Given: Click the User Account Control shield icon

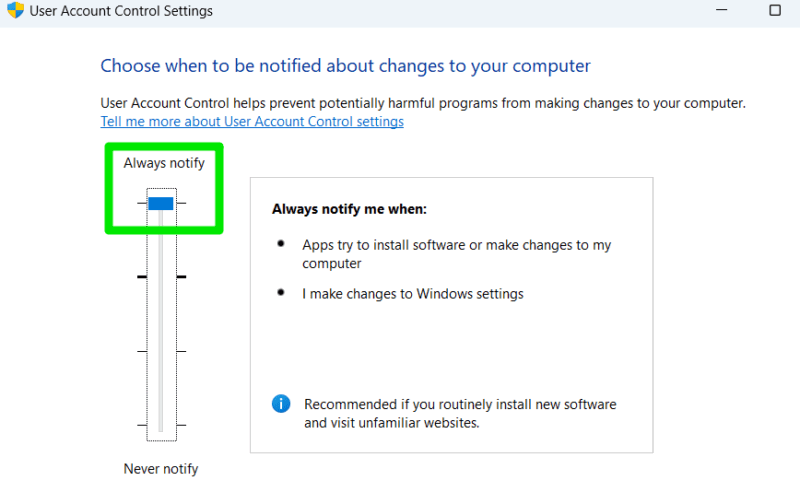Looking at the screenshot, I should pyautogui.click(x=15, y=11).
